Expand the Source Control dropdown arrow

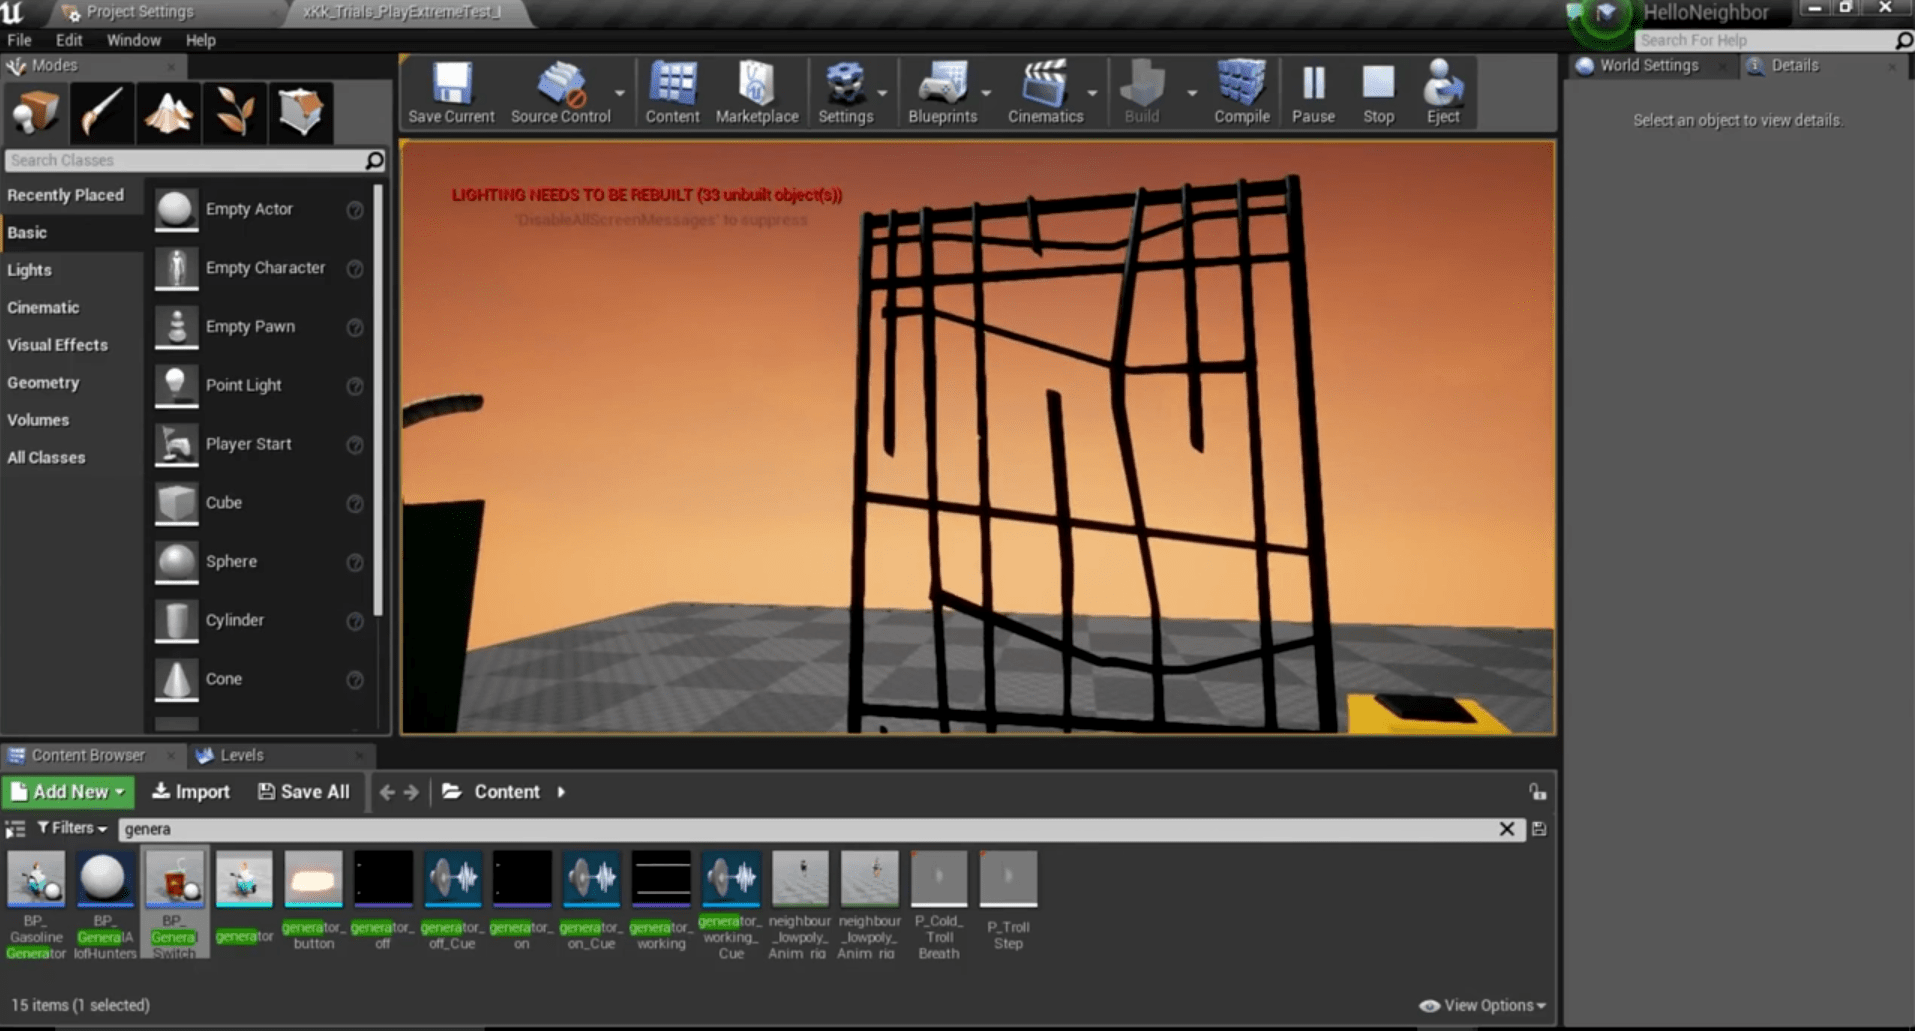tap(620, 93)
